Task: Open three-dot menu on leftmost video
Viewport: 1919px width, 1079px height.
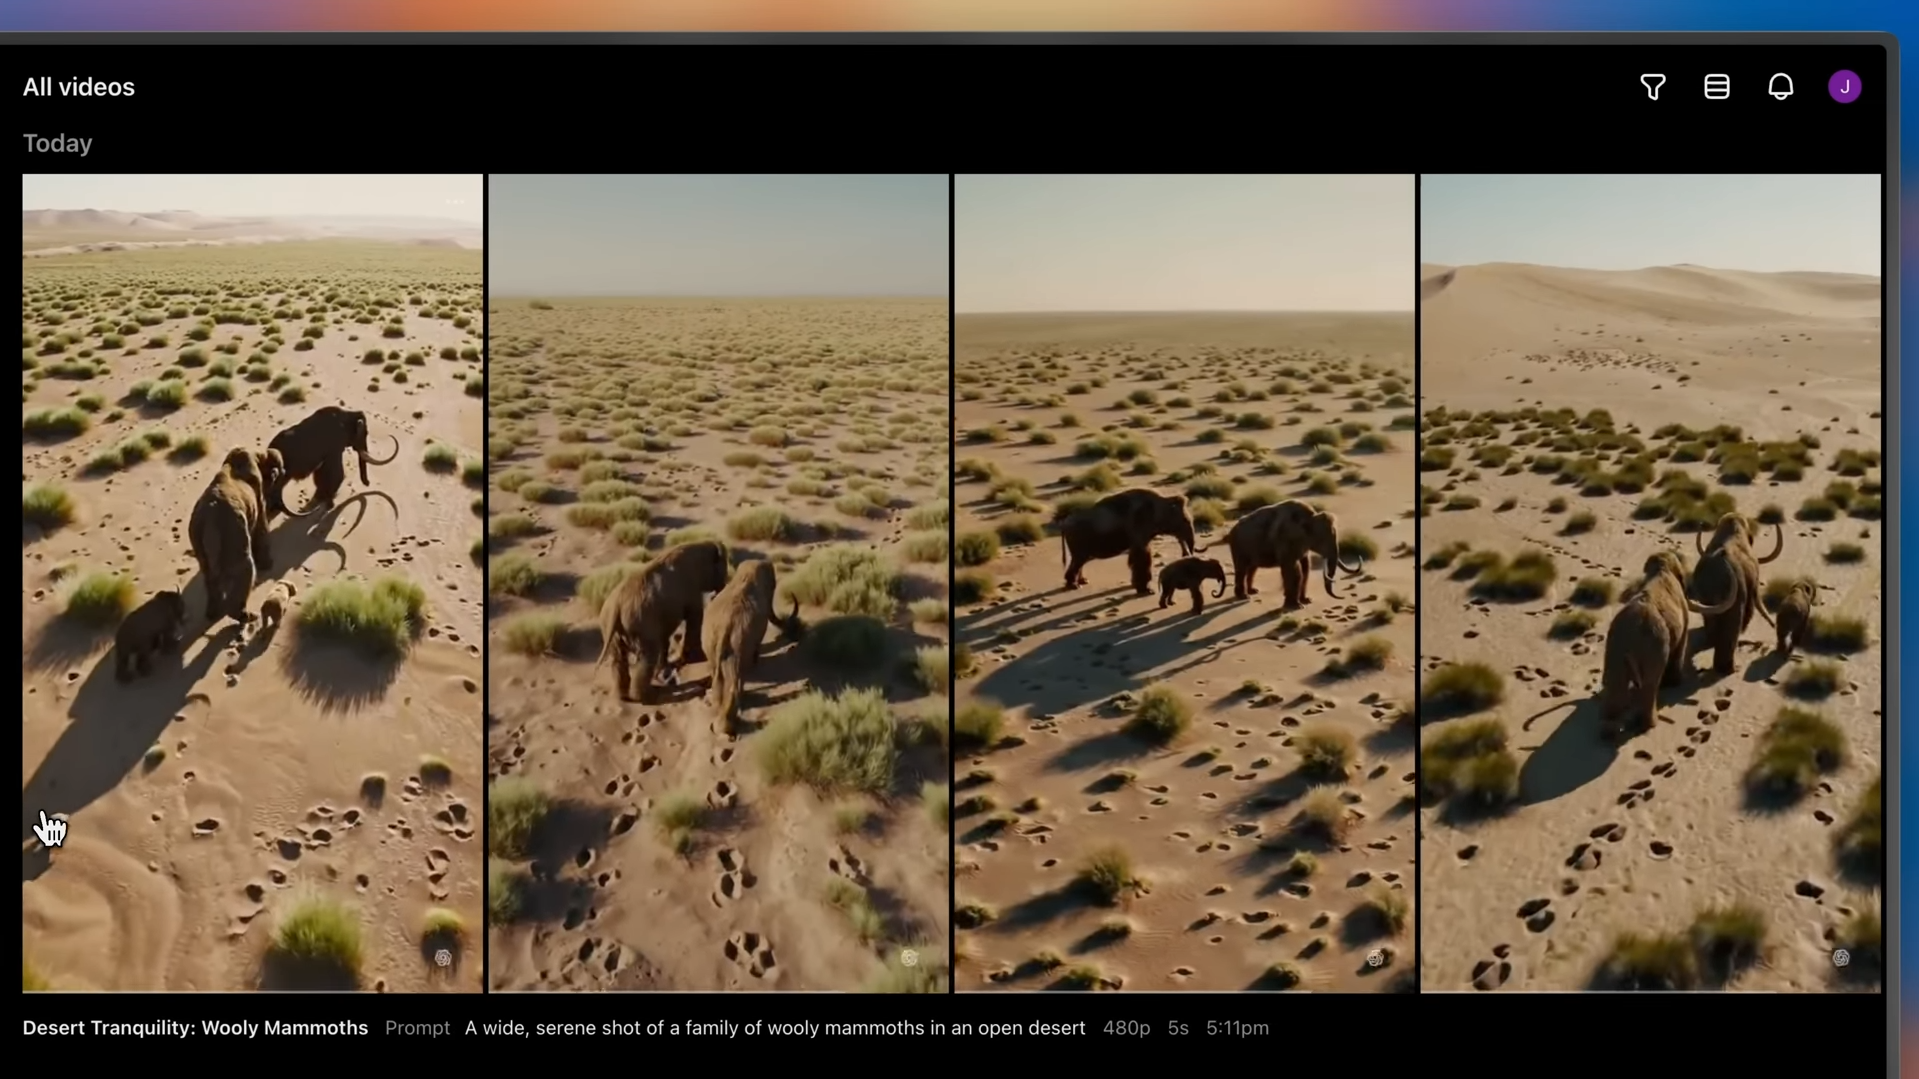Action: tap(455, 202)
